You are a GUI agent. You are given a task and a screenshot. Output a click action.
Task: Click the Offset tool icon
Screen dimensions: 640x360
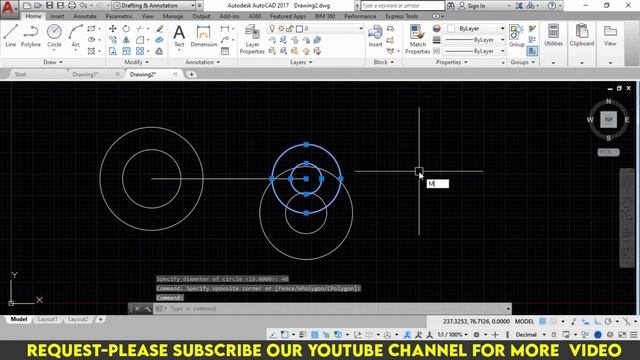pyautogui.click(x=160, y=51)
